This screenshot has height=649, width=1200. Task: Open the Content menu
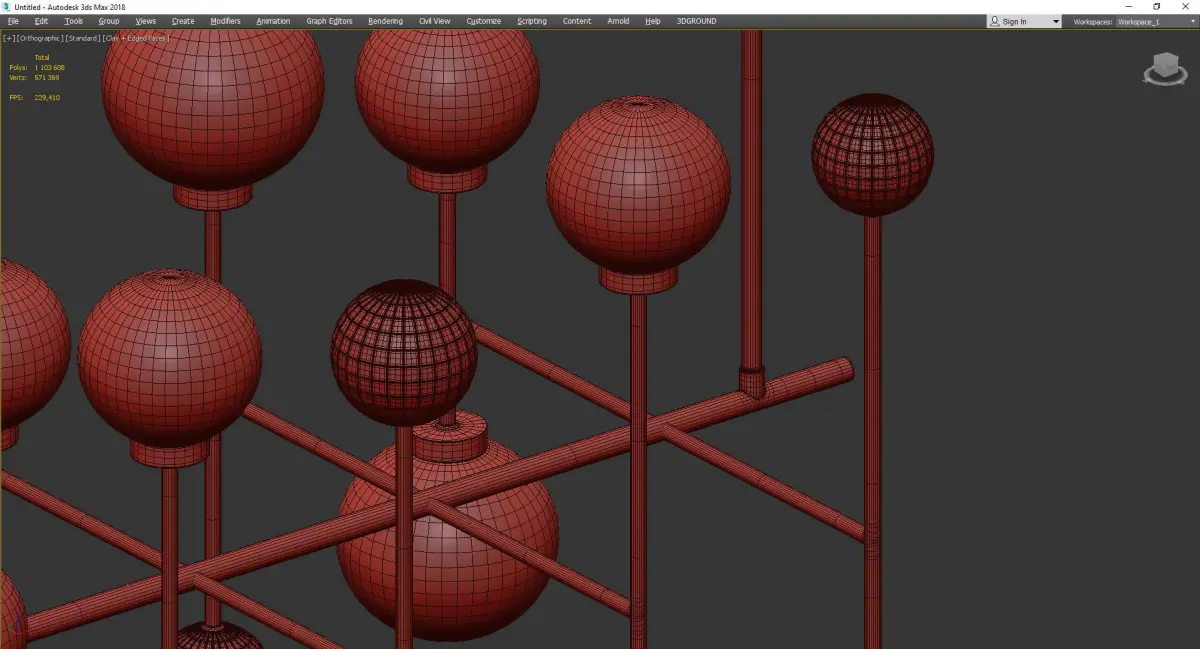tap(577, 21)
